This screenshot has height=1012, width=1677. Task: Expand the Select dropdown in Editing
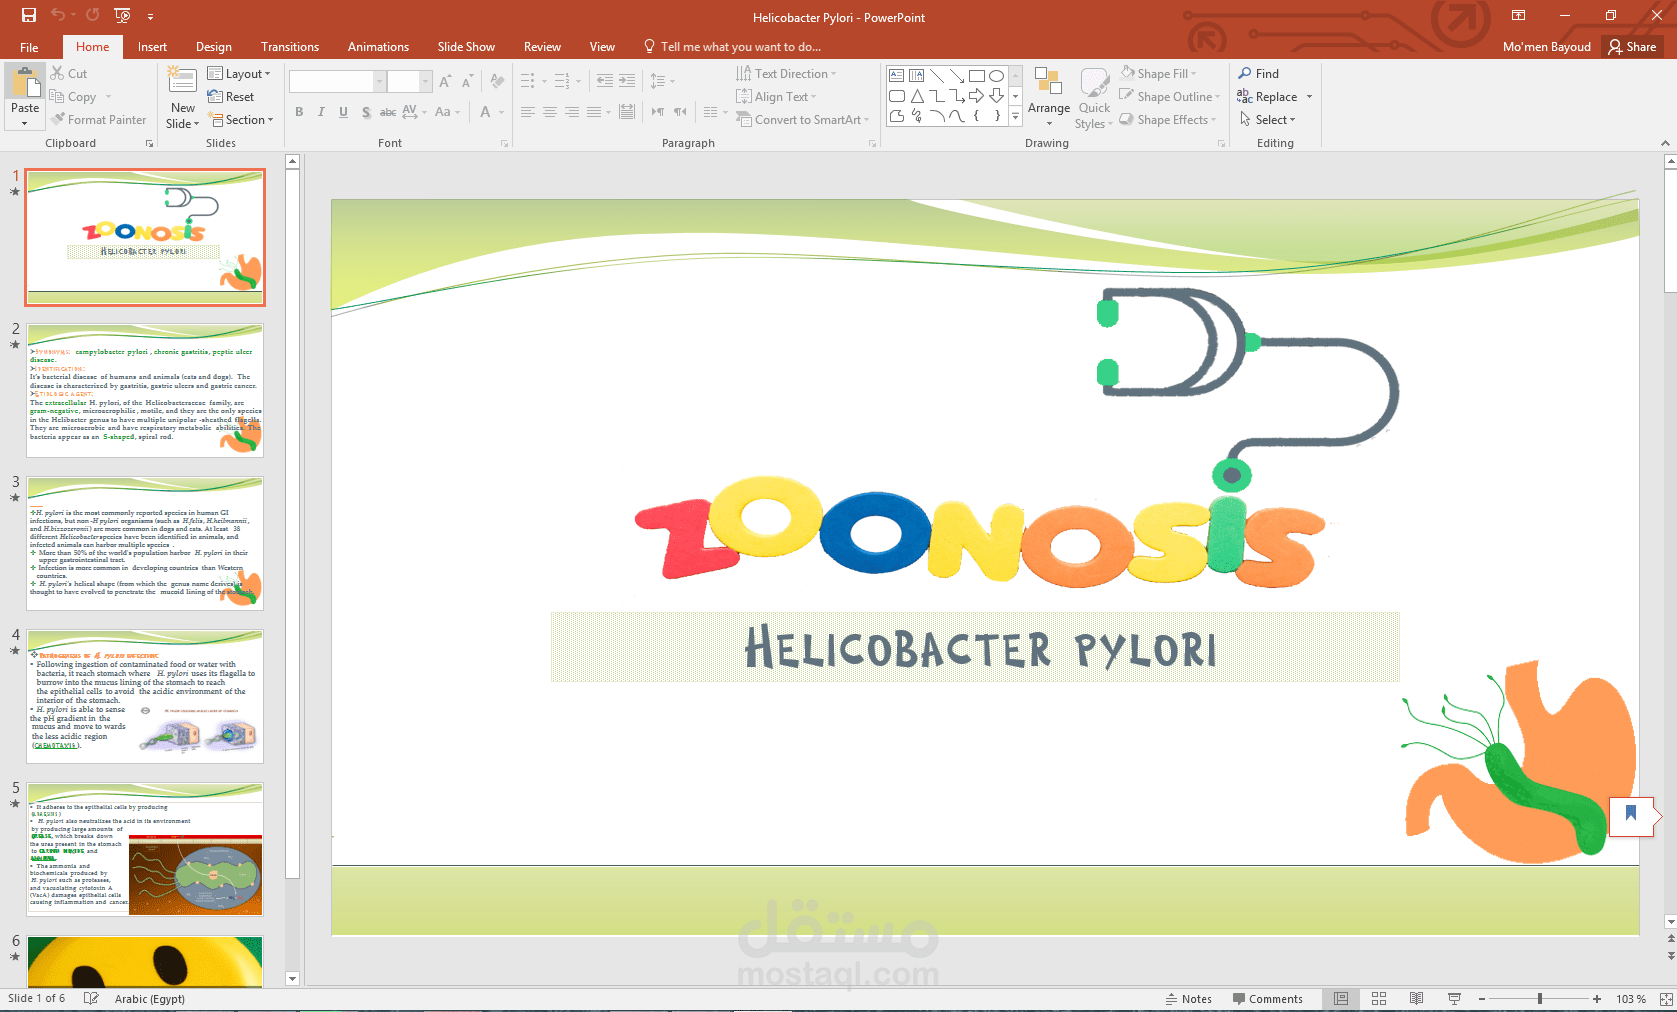pos(1267,120)
